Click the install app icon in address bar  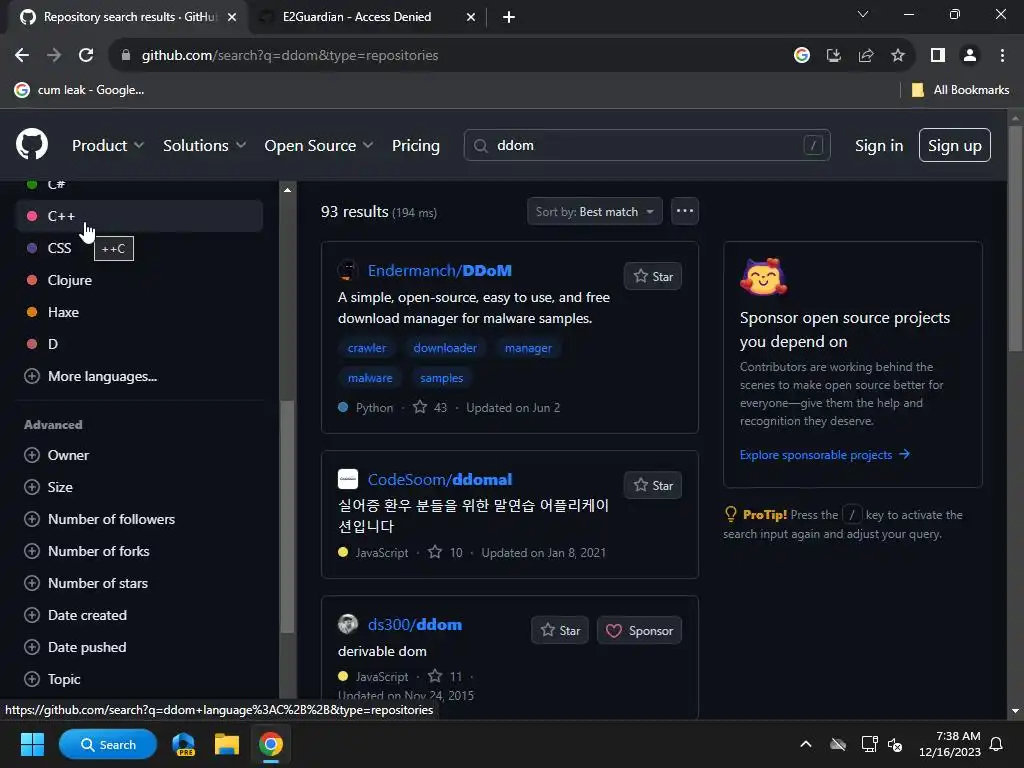coord(833,56)
